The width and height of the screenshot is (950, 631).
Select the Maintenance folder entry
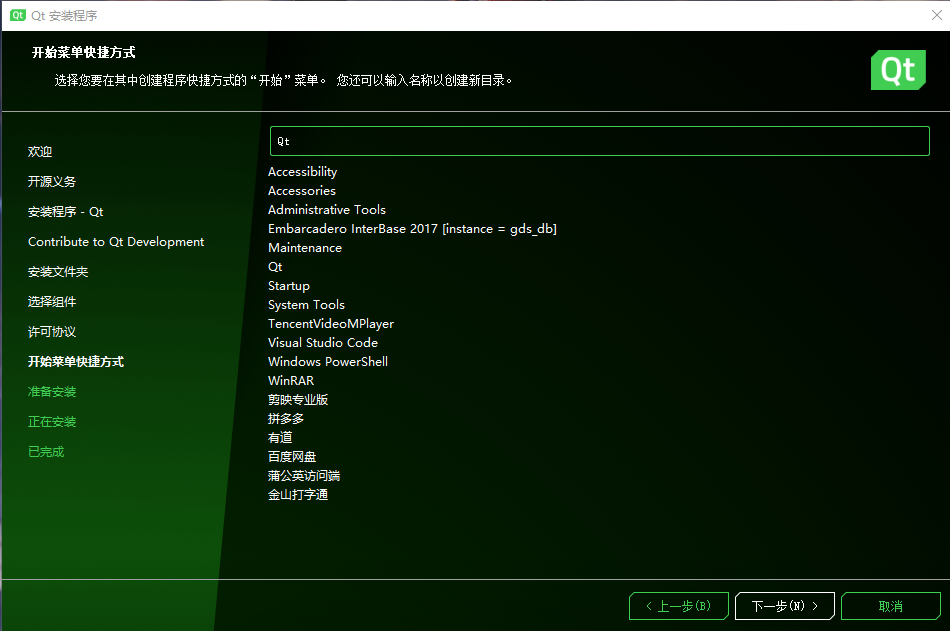point(305,248)
